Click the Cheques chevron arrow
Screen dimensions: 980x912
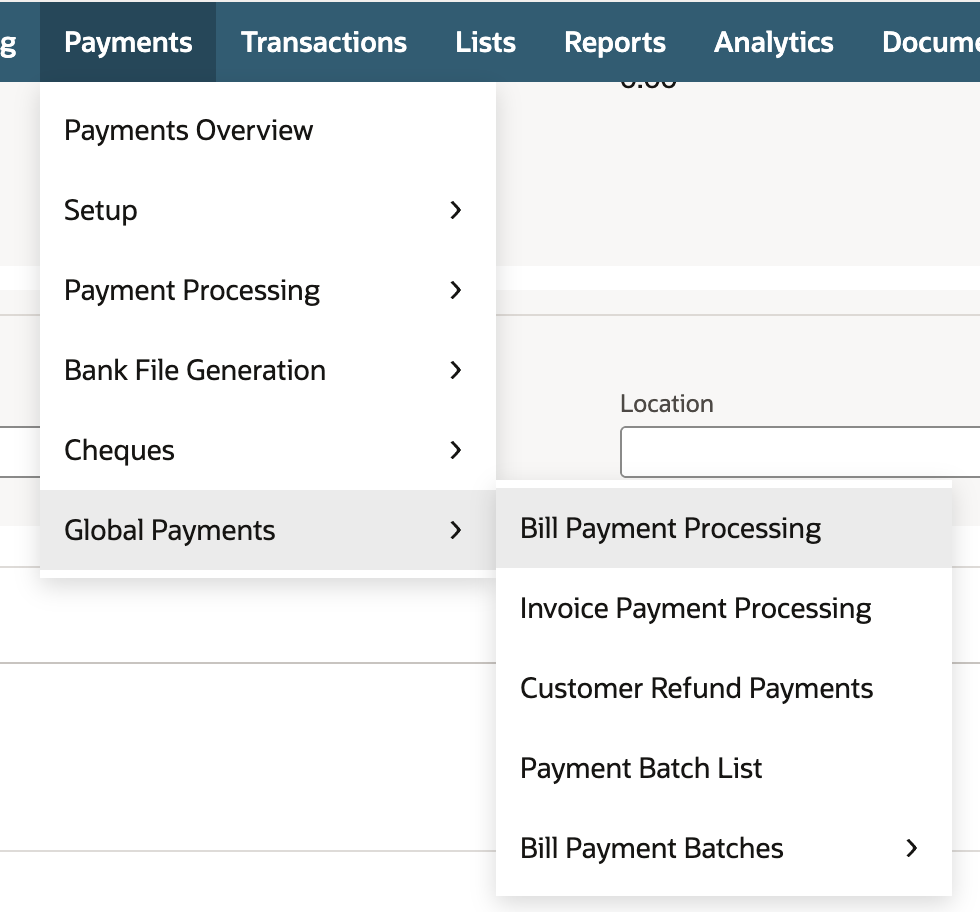point(456,450)
